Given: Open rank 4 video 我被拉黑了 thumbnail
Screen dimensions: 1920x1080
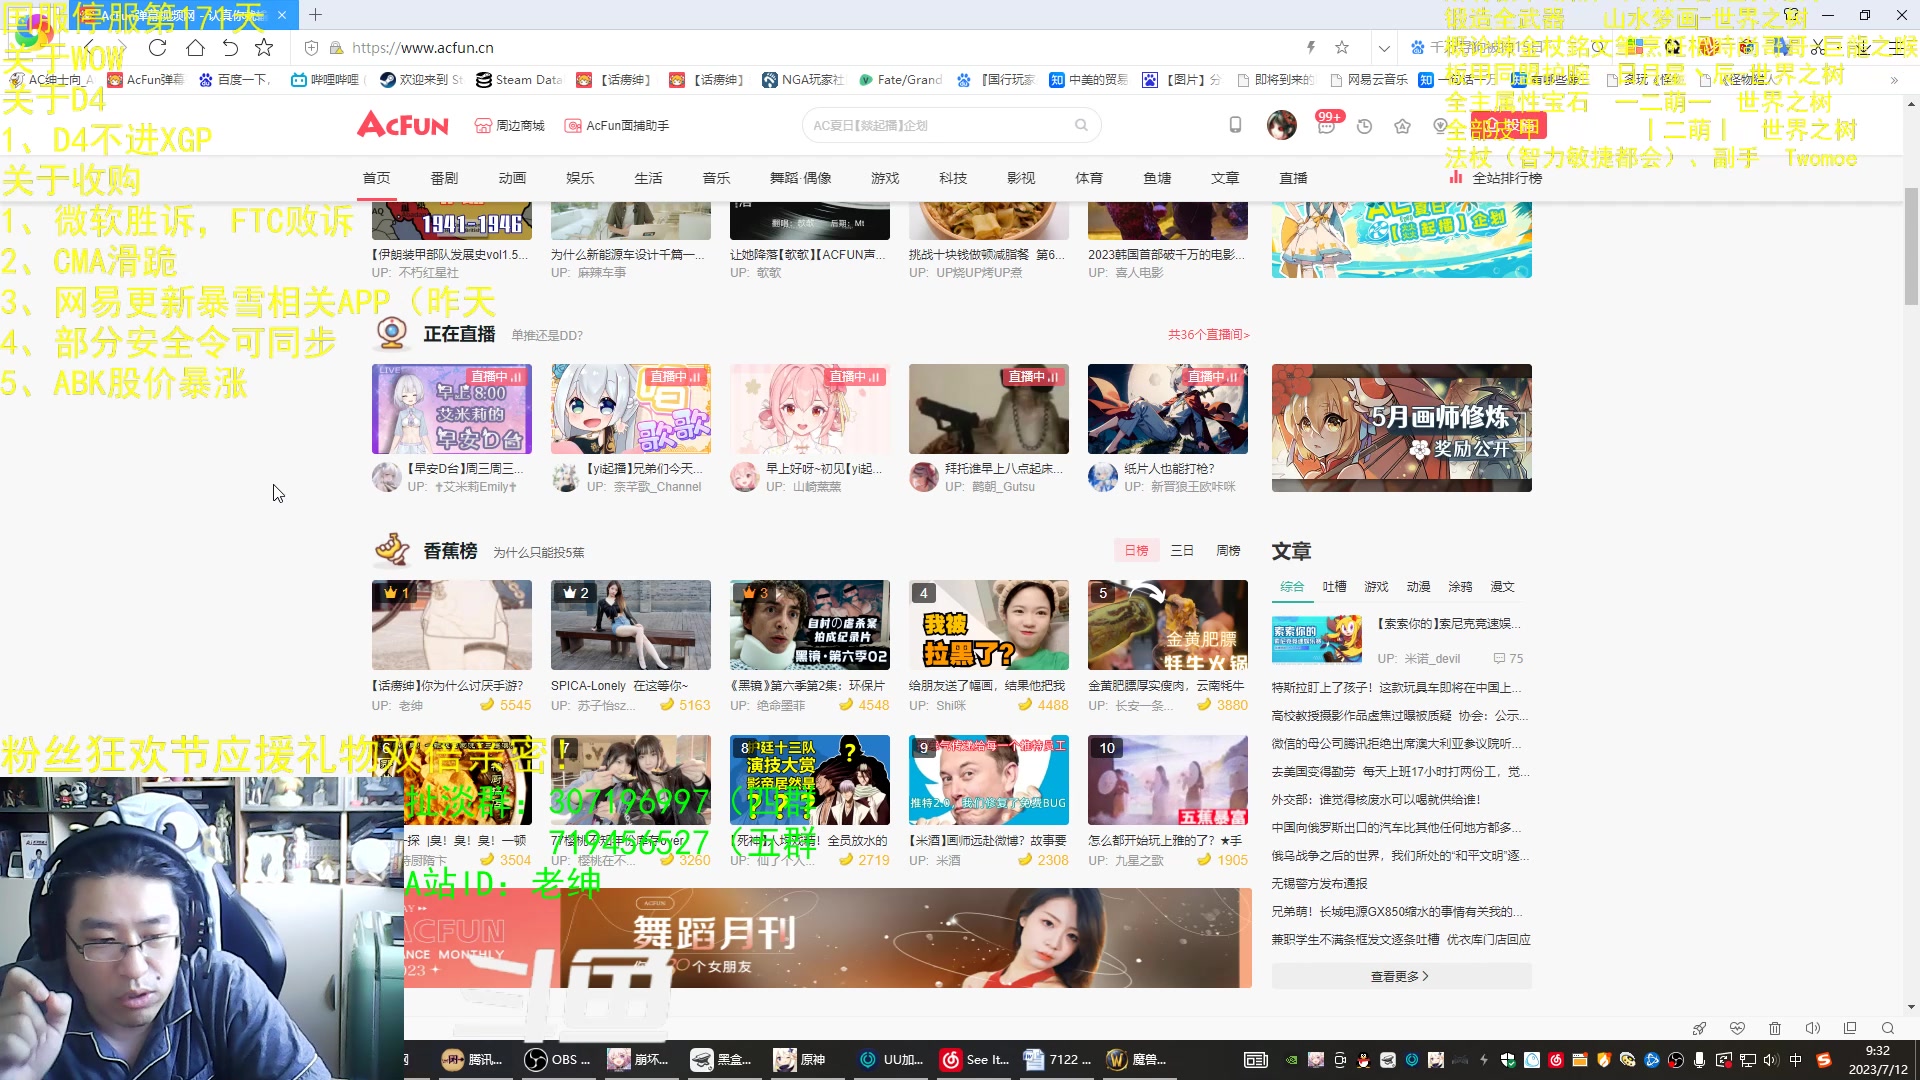Looking at the screenshot, I should pyautogui.click(x=988, y=625).
